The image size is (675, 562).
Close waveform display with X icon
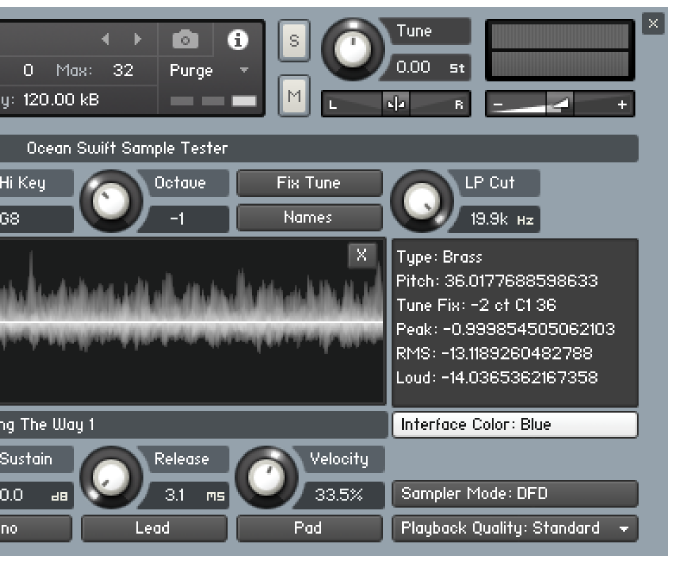[361, 255]
